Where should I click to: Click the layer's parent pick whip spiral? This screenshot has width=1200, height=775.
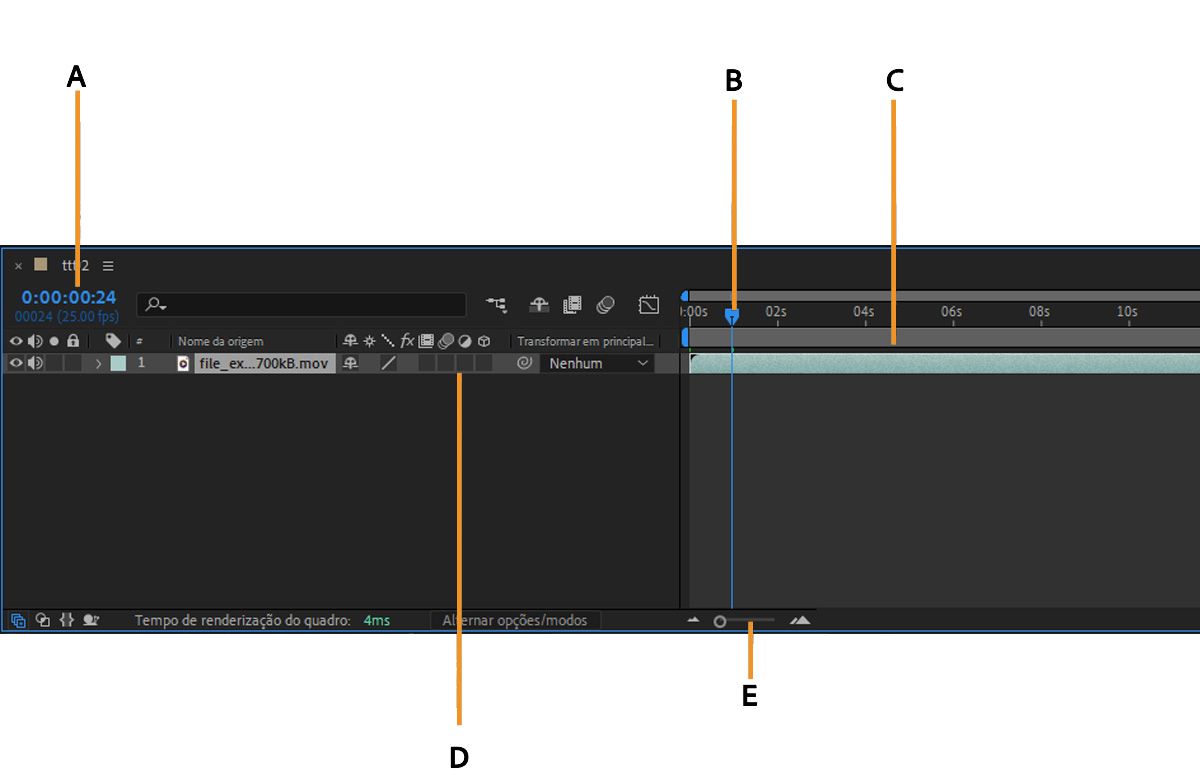coord(524,363)
